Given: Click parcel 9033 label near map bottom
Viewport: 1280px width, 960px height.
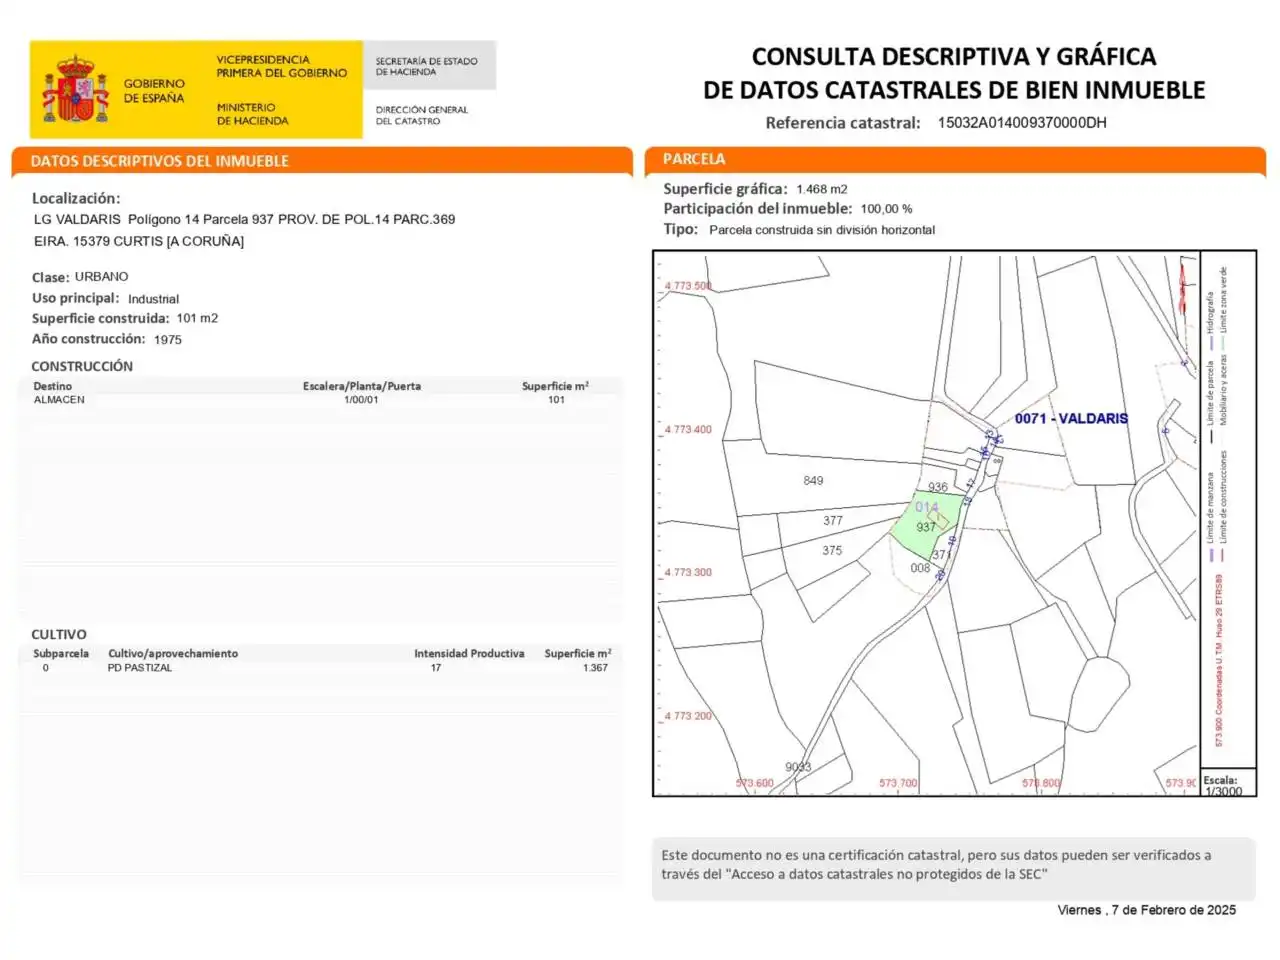Looking at the screenshot, I should pyautogui.click(x=798, y=767).
